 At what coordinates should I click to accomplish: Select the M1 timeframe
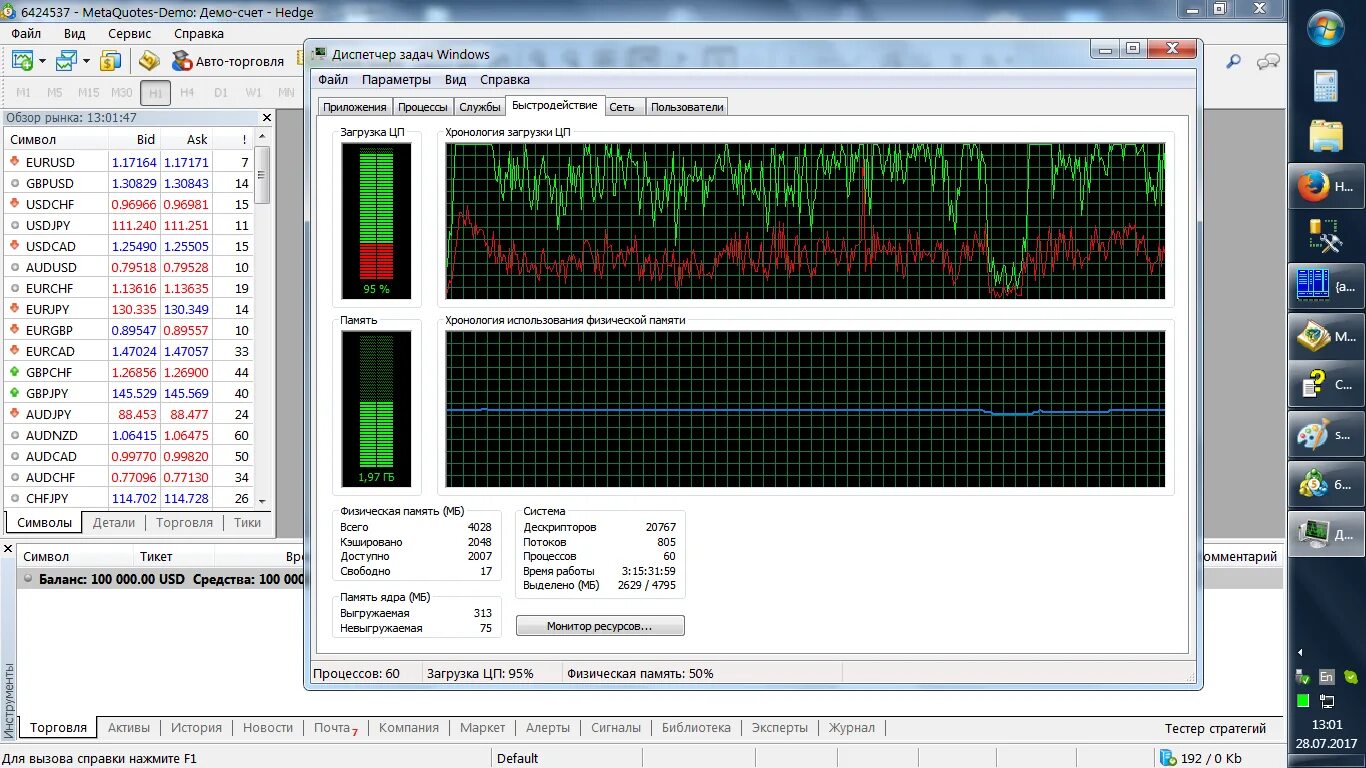click(x=22, y=93)
